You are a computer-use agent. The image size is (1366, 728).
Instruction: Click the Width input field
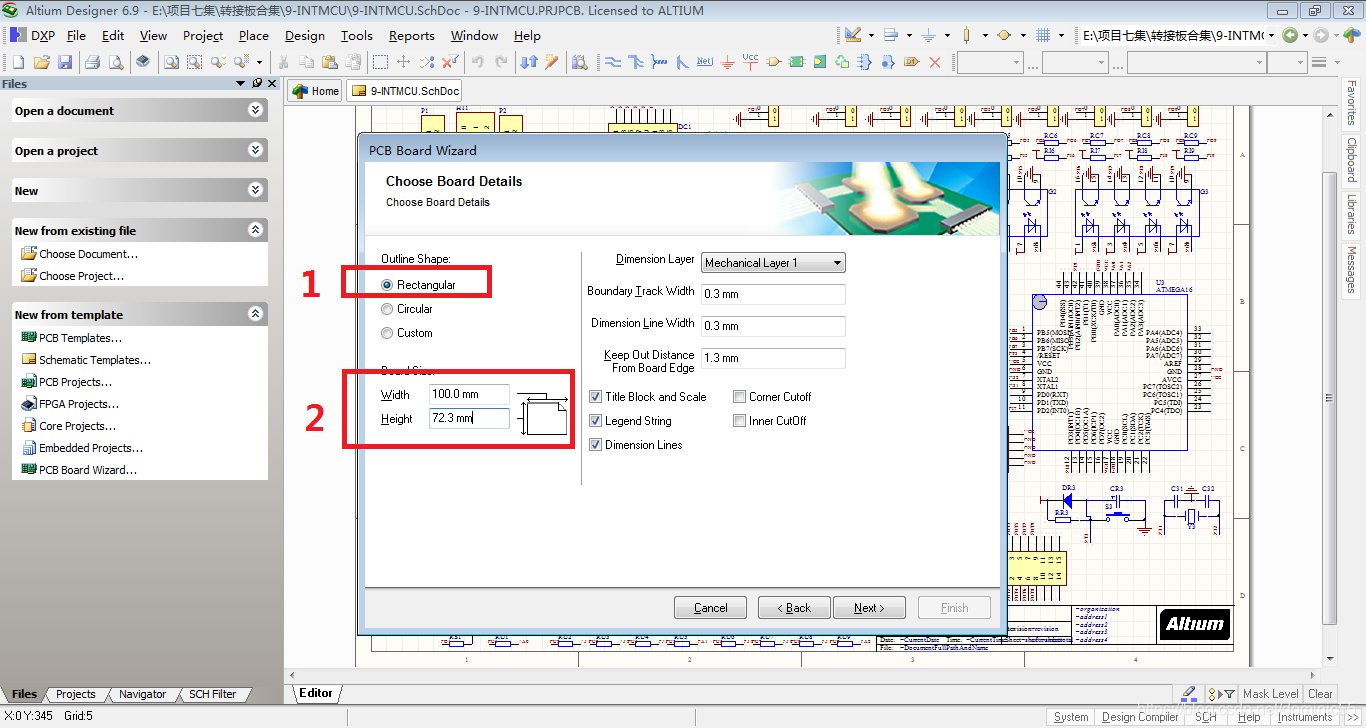[469, 395]
